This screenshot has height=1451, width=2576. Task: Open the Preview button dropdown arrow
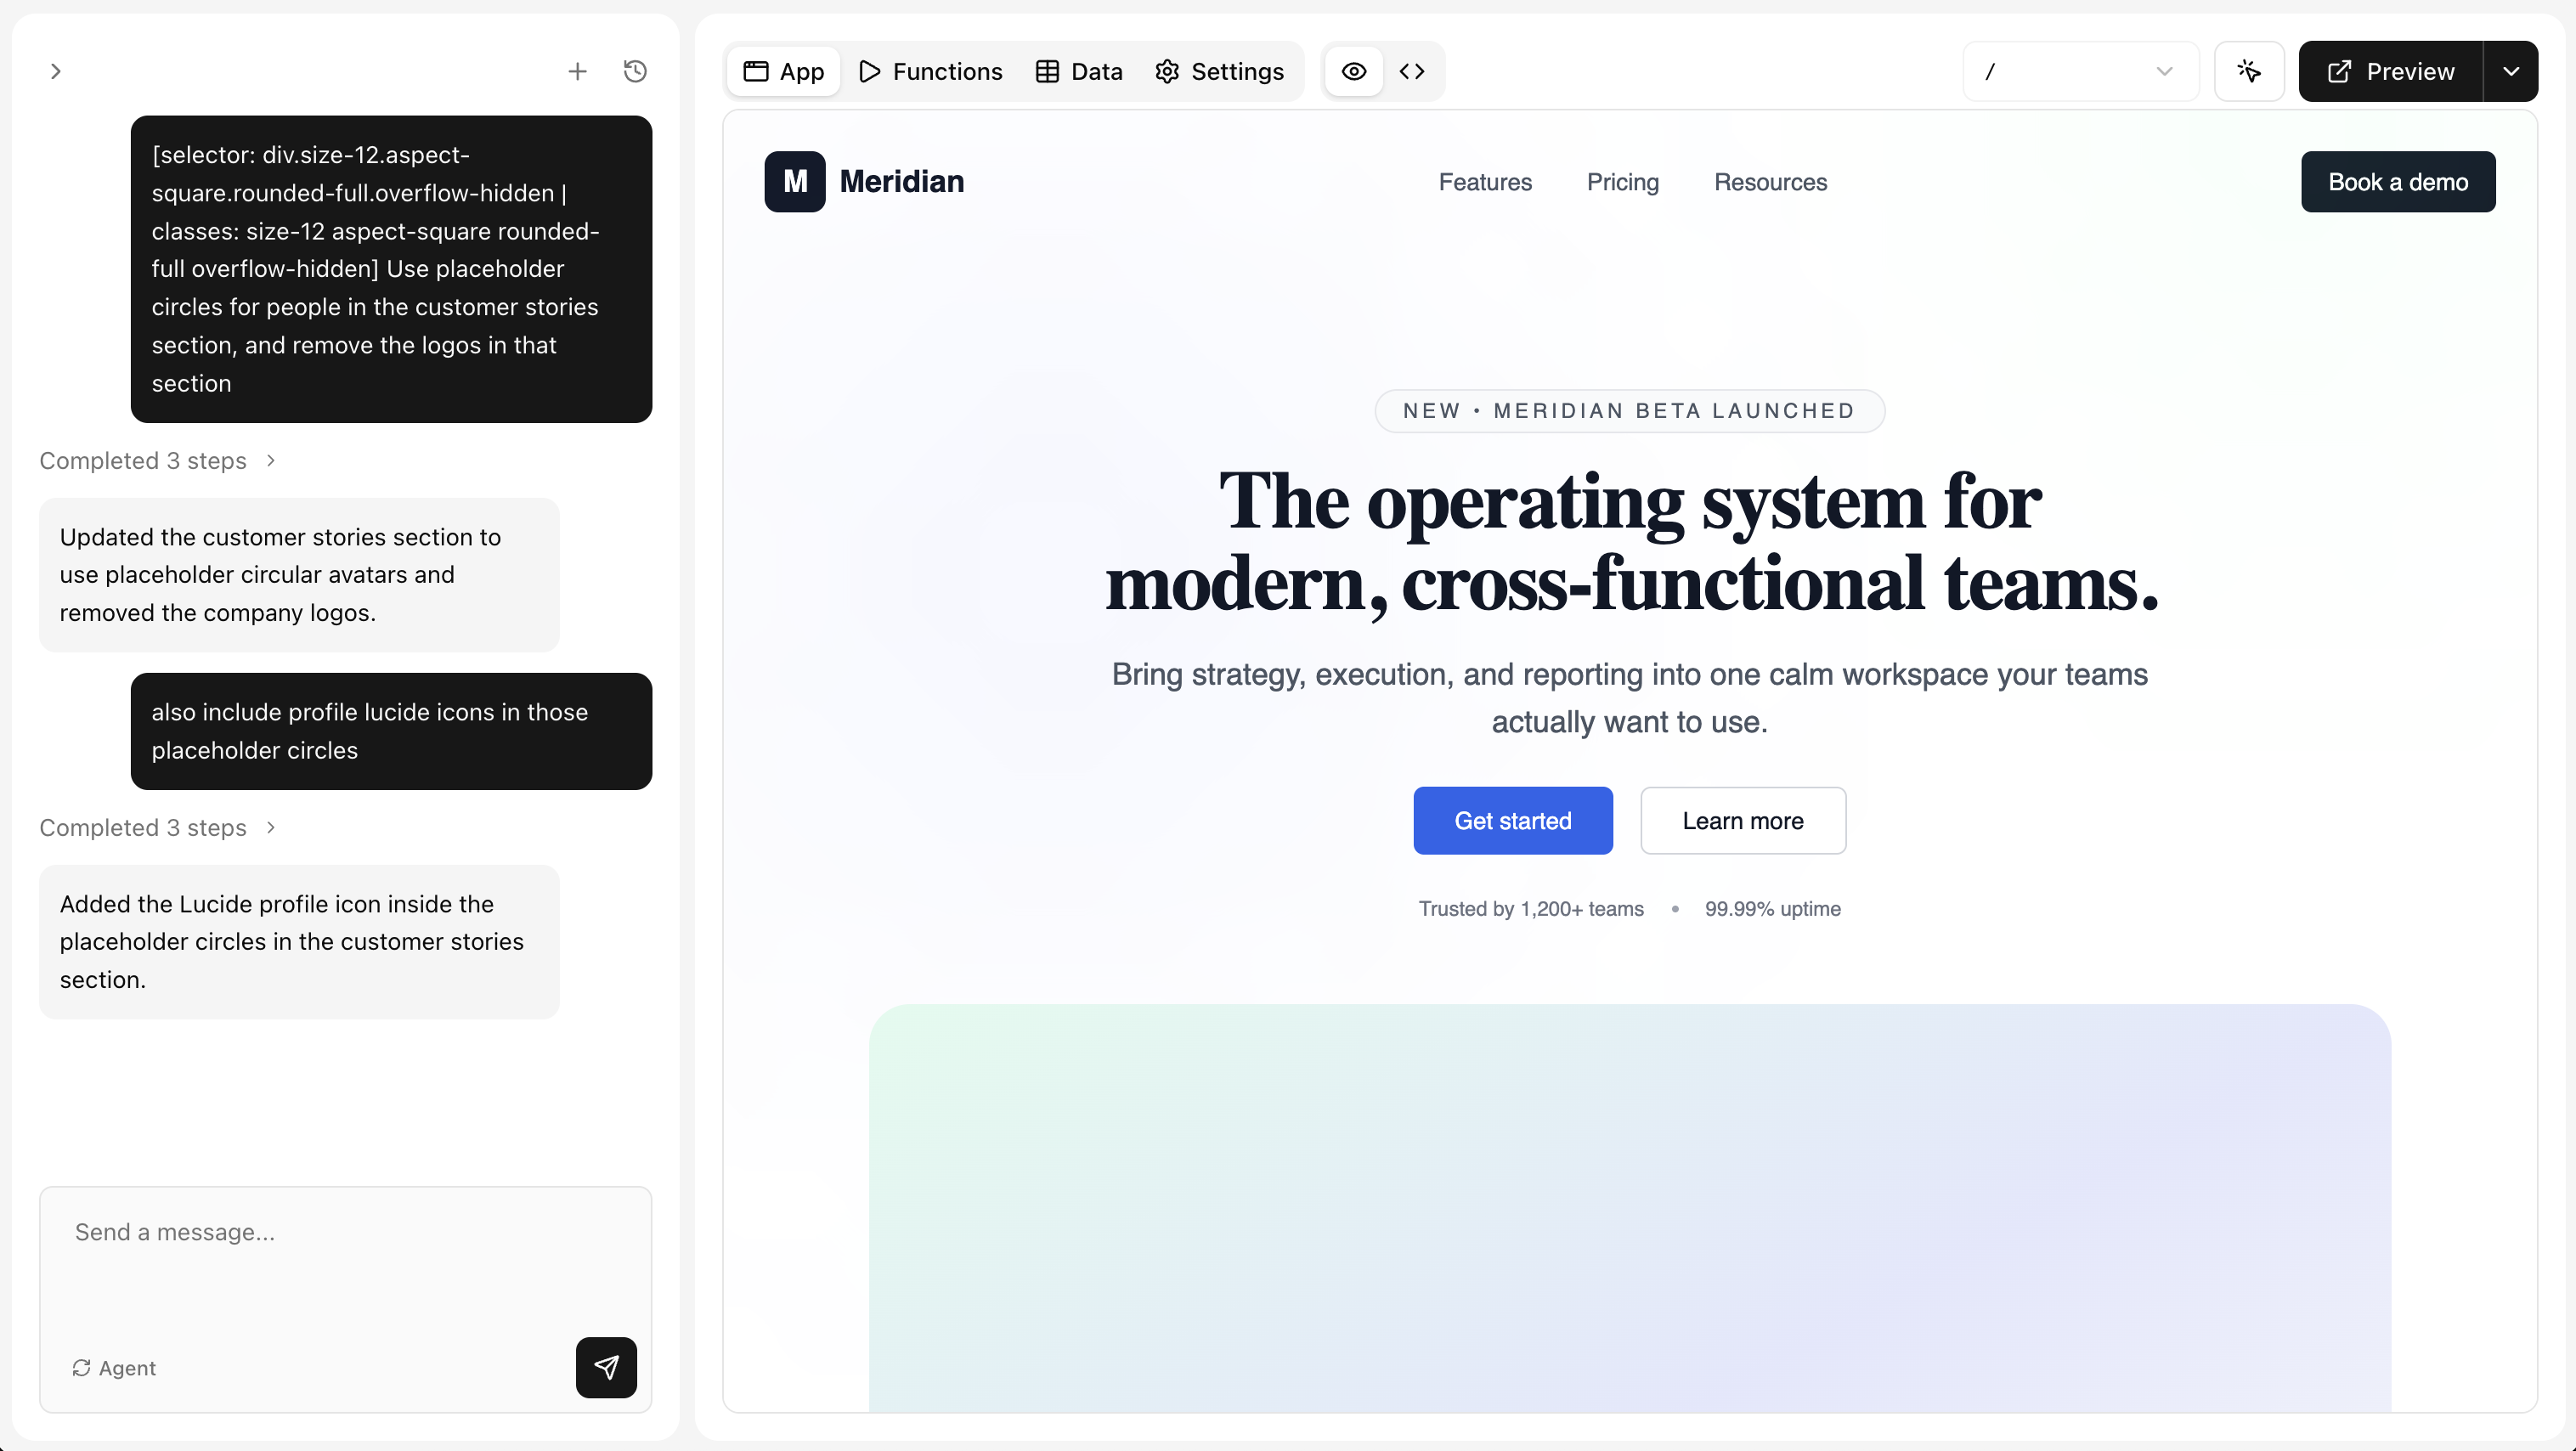(2510, 71)
